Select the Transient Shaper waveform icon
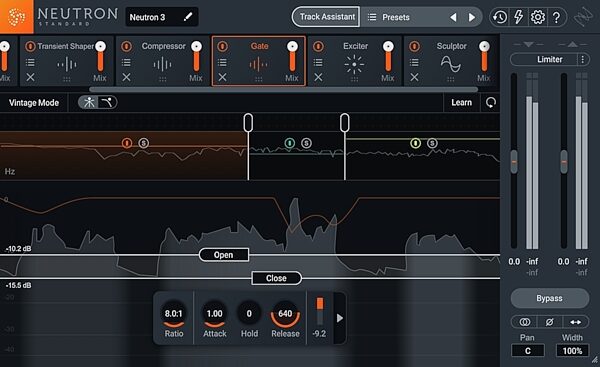This screenshot has height=367, width=600. [67, 64]
